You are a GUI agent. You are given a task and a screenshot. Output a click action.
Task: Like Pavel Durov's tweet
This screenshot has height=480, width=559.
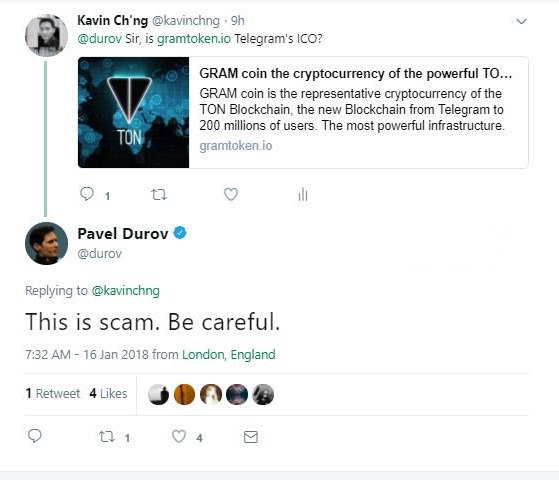tap(179, 436)
